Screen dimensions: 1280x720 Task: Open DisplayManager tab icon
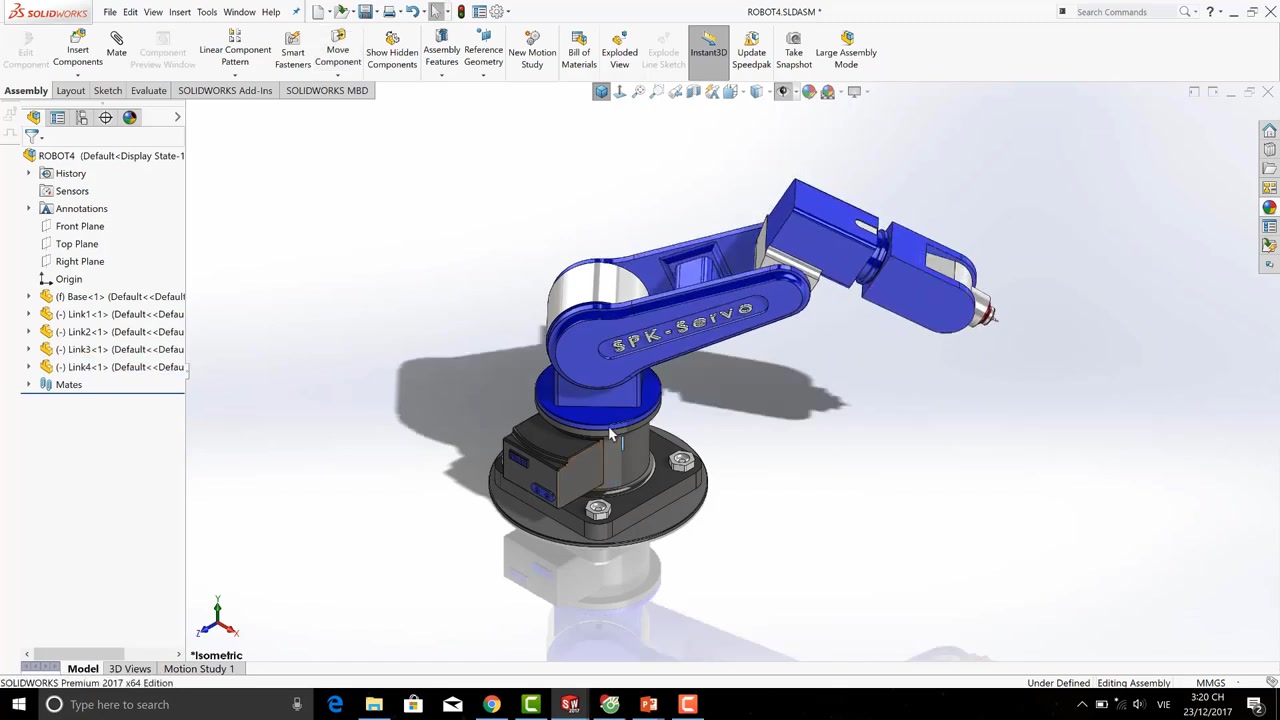click(129, 118)
